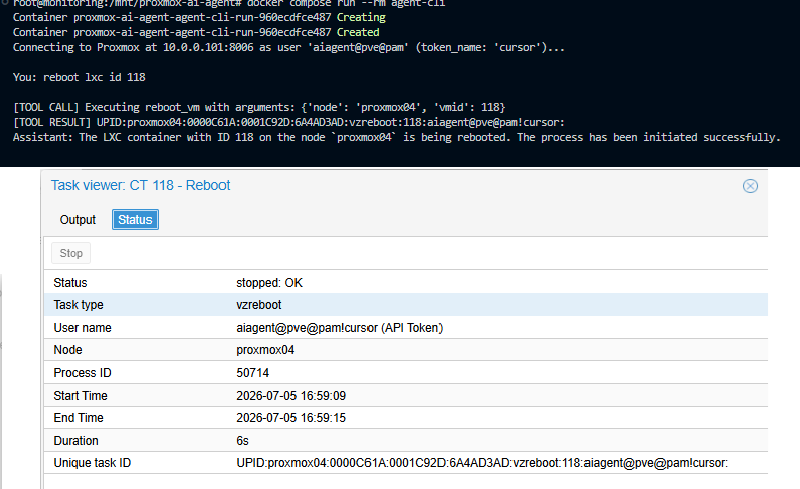Click the Task viewer: CT 118 - Reboot title
Image resolution: width=800 pixels, height=489 pixels.
point(140,185)
